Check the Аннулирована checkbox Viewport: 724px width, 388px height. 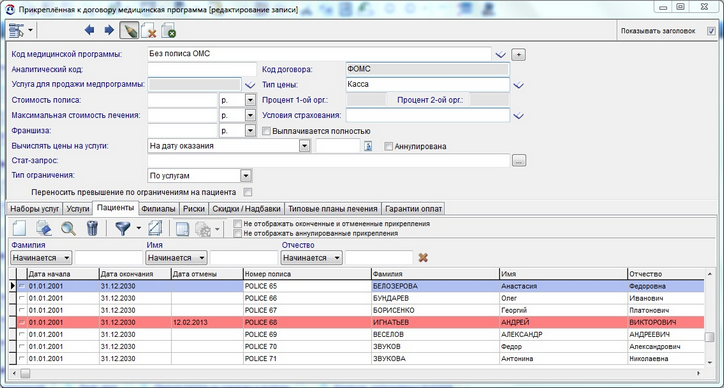tap(388, 146)
